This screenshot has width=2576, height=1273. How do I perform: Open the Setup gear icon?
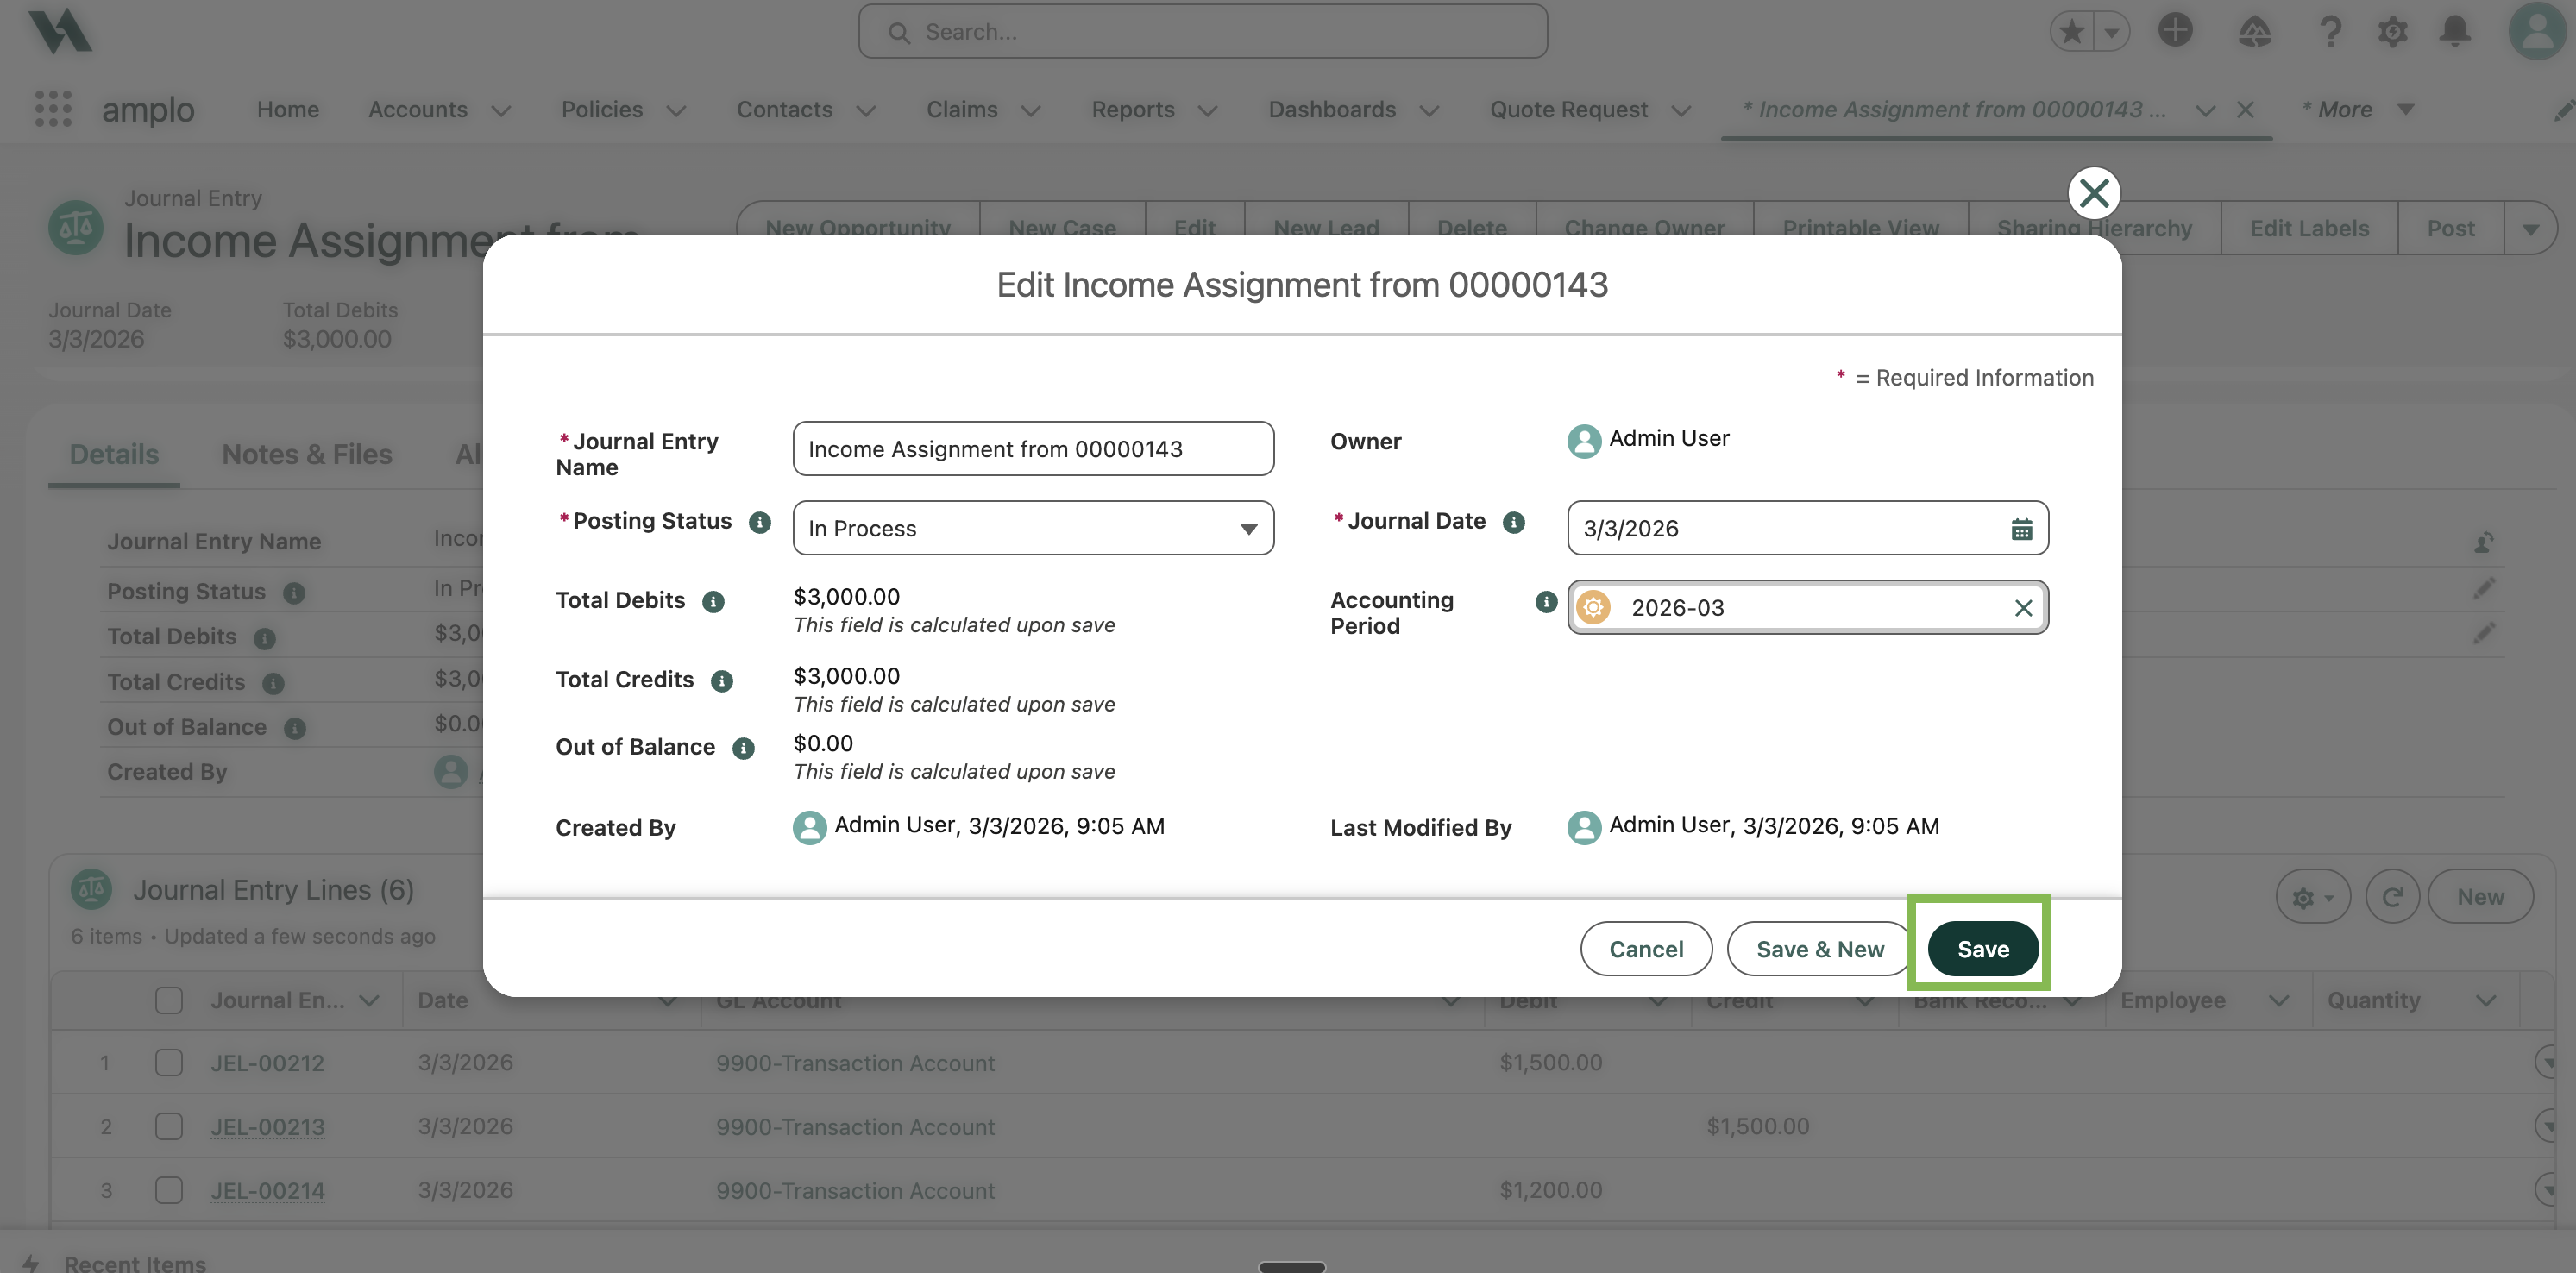point(2392,32)
